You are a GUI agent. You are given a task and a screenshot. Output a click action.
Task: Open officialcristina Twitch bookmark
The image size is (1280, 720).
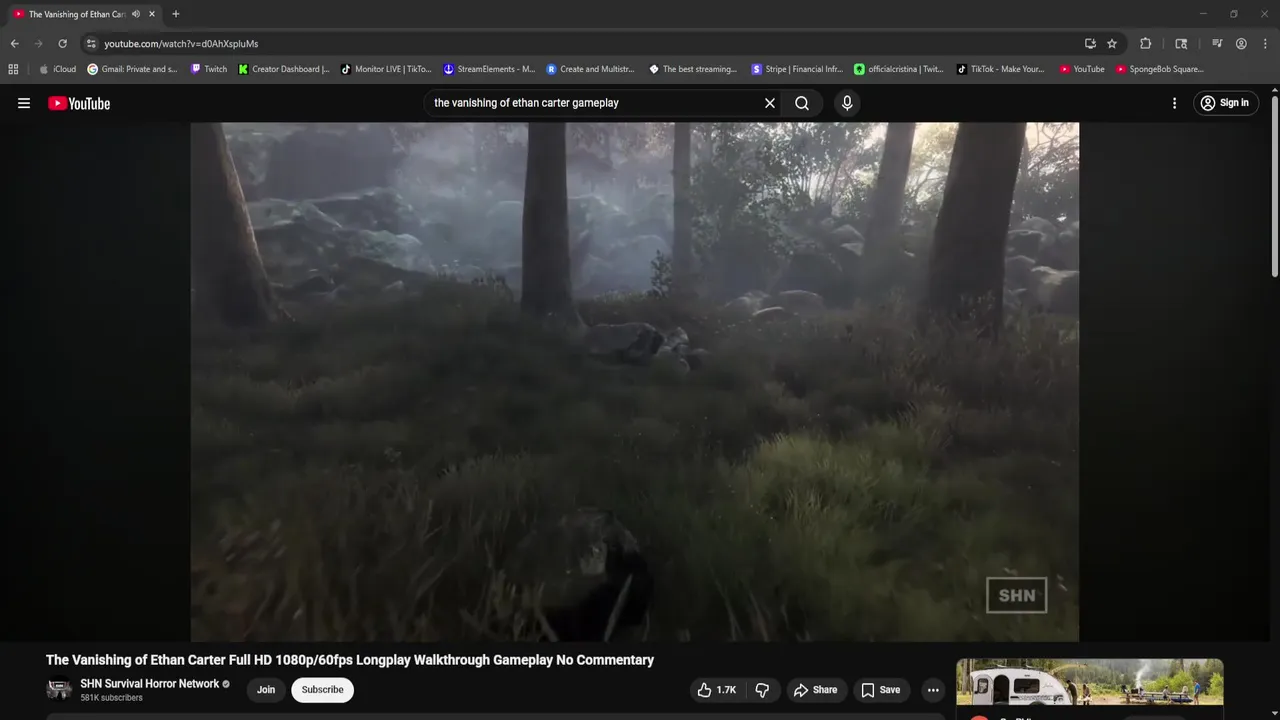tap(898, 69)
